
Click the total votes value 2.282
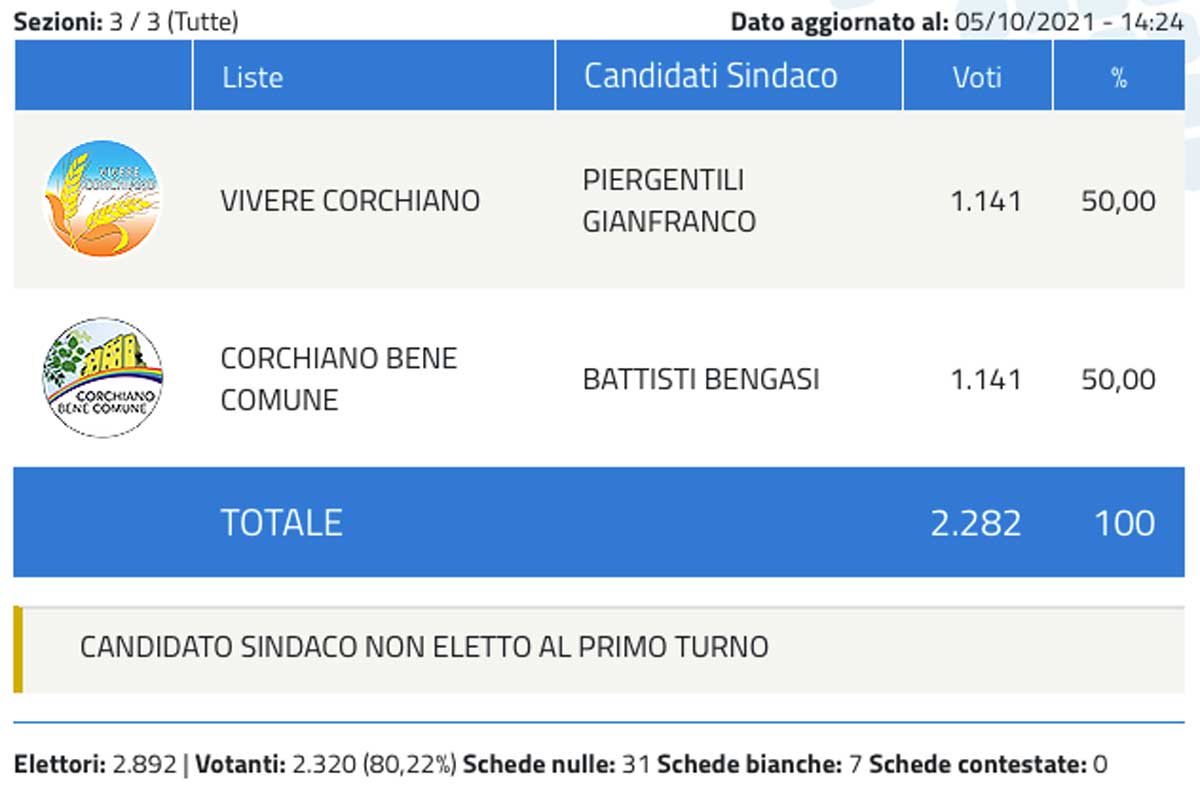tap(975, 523)
